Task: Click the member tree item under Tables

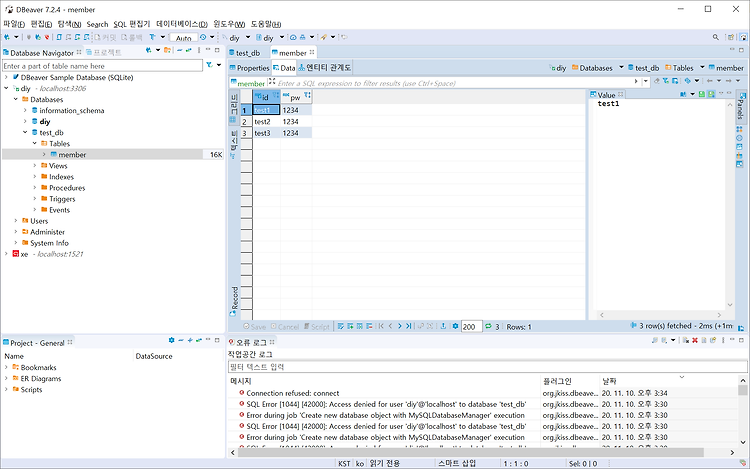Action: tap(72, 154)
